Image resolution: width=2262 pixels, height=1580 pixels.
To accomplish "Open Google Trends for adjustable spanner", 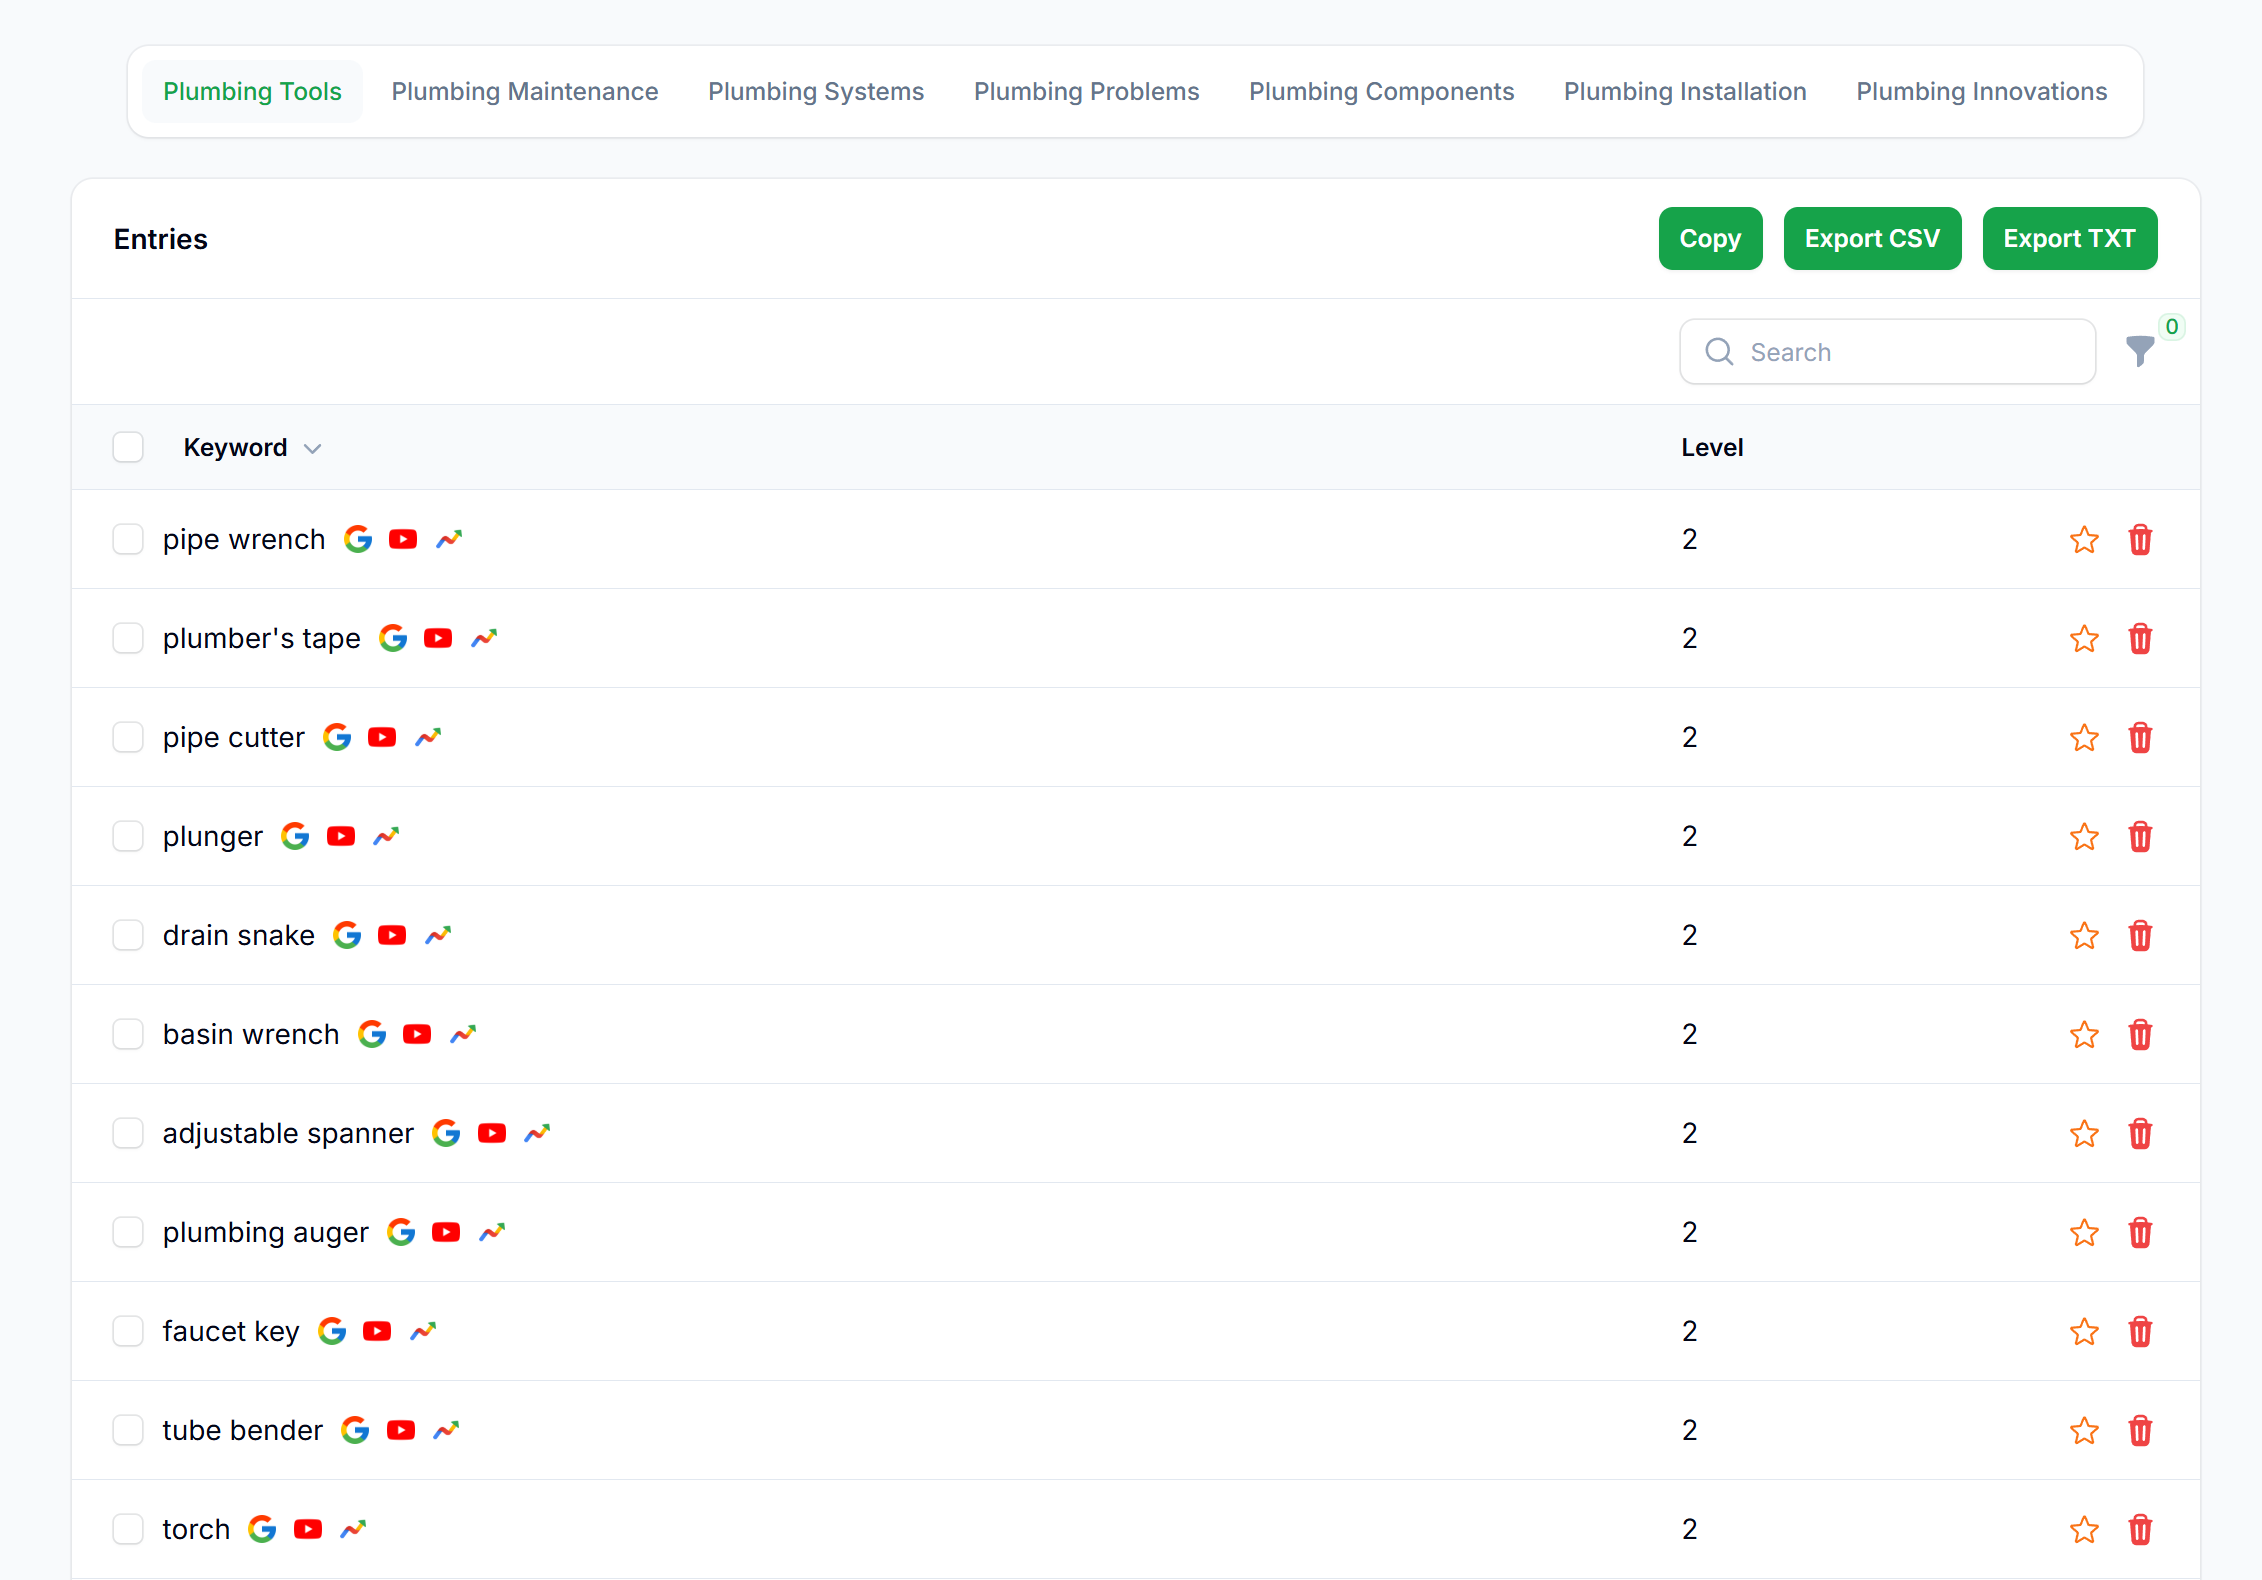I will (537, 1133).
